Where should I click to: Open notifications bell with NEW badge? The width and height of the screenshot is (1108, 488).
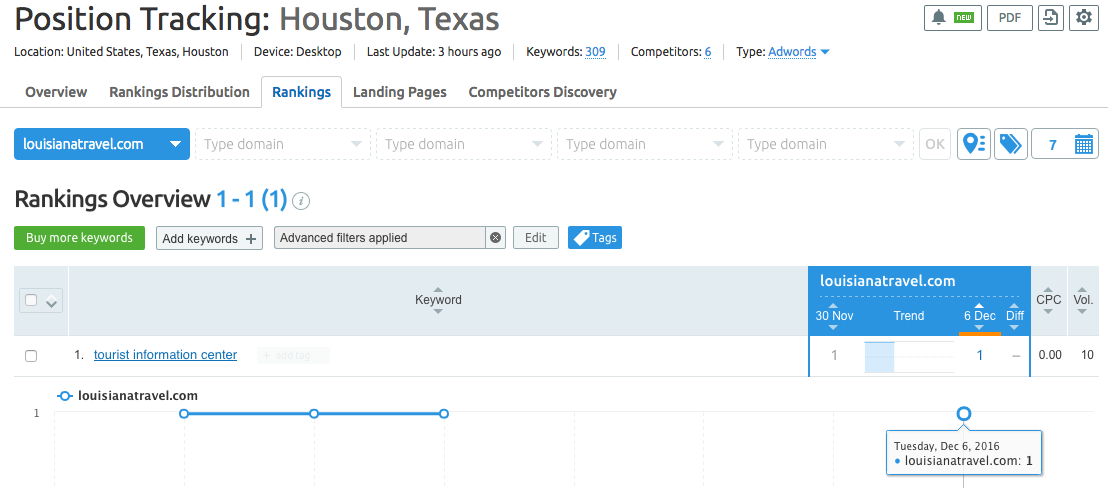pyautogui.click(x=953, y=18)
